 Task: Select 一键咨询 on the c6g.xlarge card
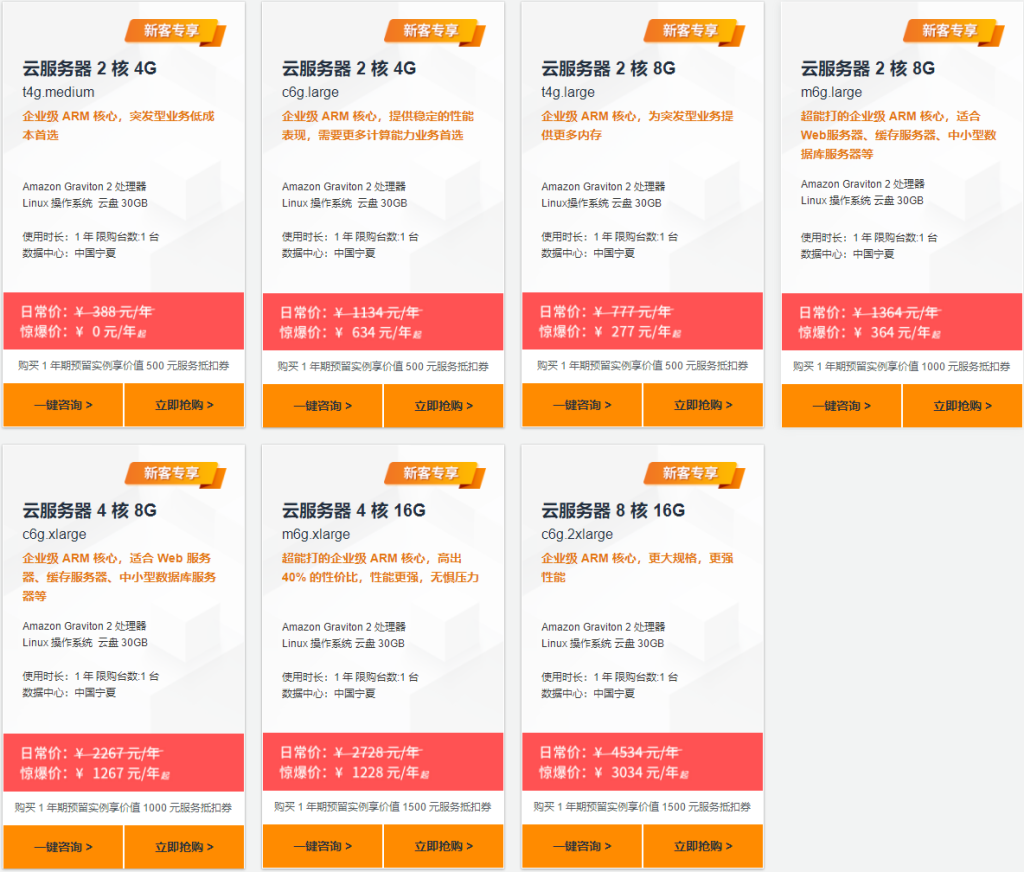(x=63, y=846)
